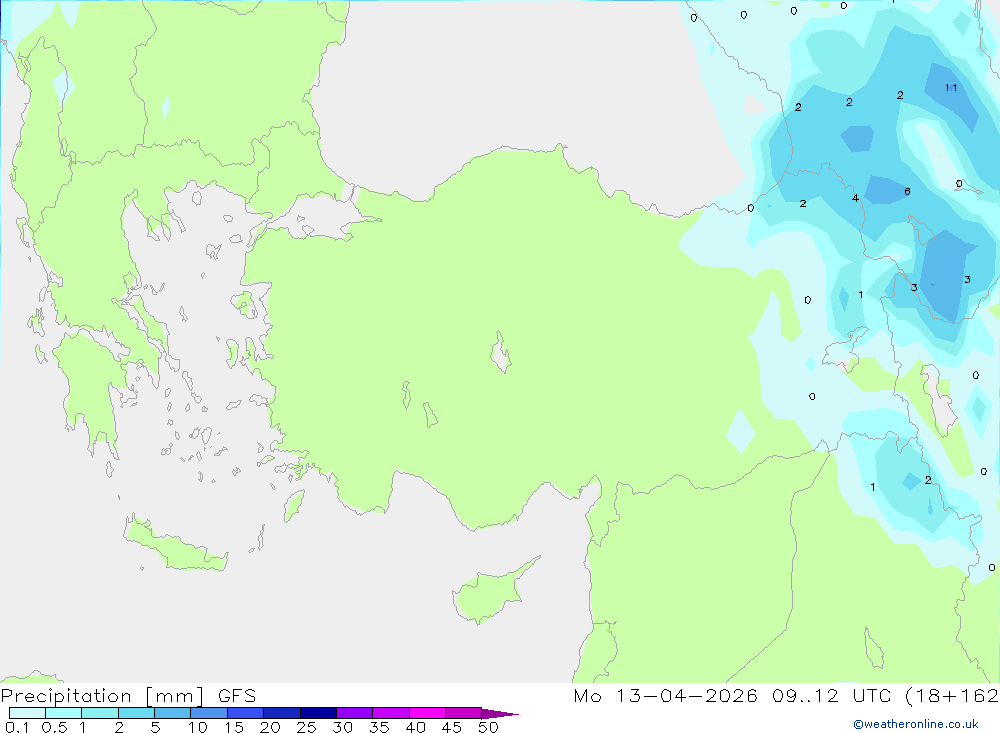Click the 'GFS' model label

(x=237, y=696)
